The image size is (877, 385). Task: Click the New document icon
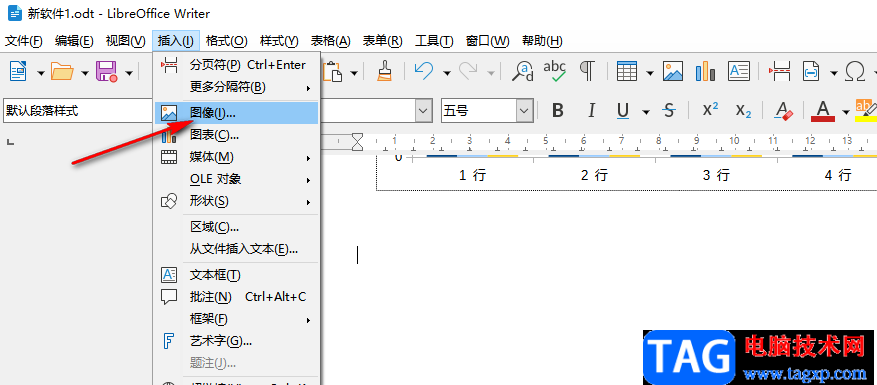click(19, 72)
